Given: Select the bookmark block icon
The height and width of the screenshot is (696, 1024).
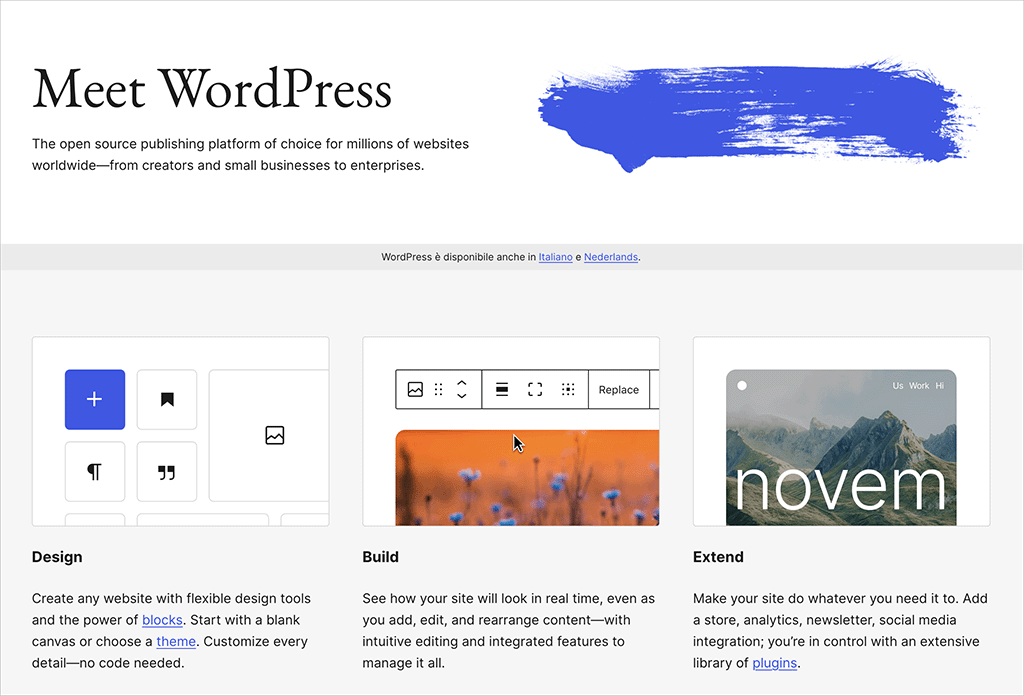Looking at the screenshot, I should coord(167,400).
